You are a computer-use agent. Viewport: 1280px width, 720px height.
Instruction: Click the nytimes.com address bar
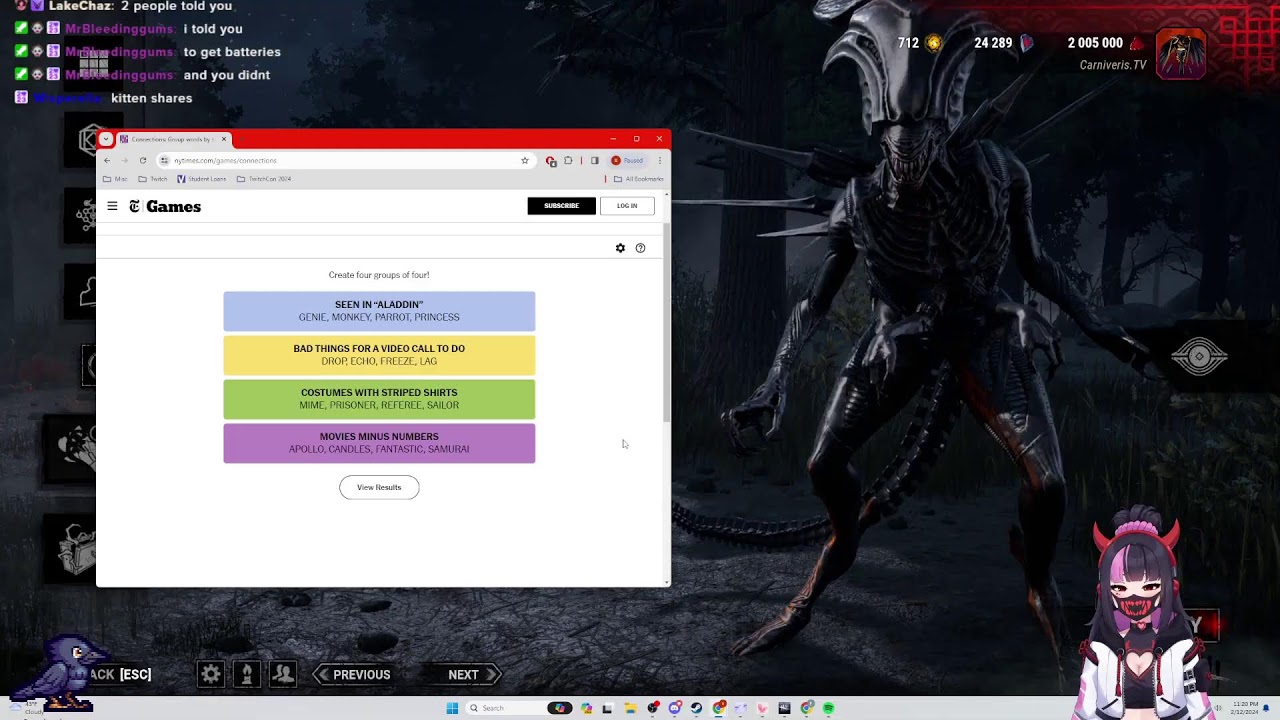click(345, 160)
